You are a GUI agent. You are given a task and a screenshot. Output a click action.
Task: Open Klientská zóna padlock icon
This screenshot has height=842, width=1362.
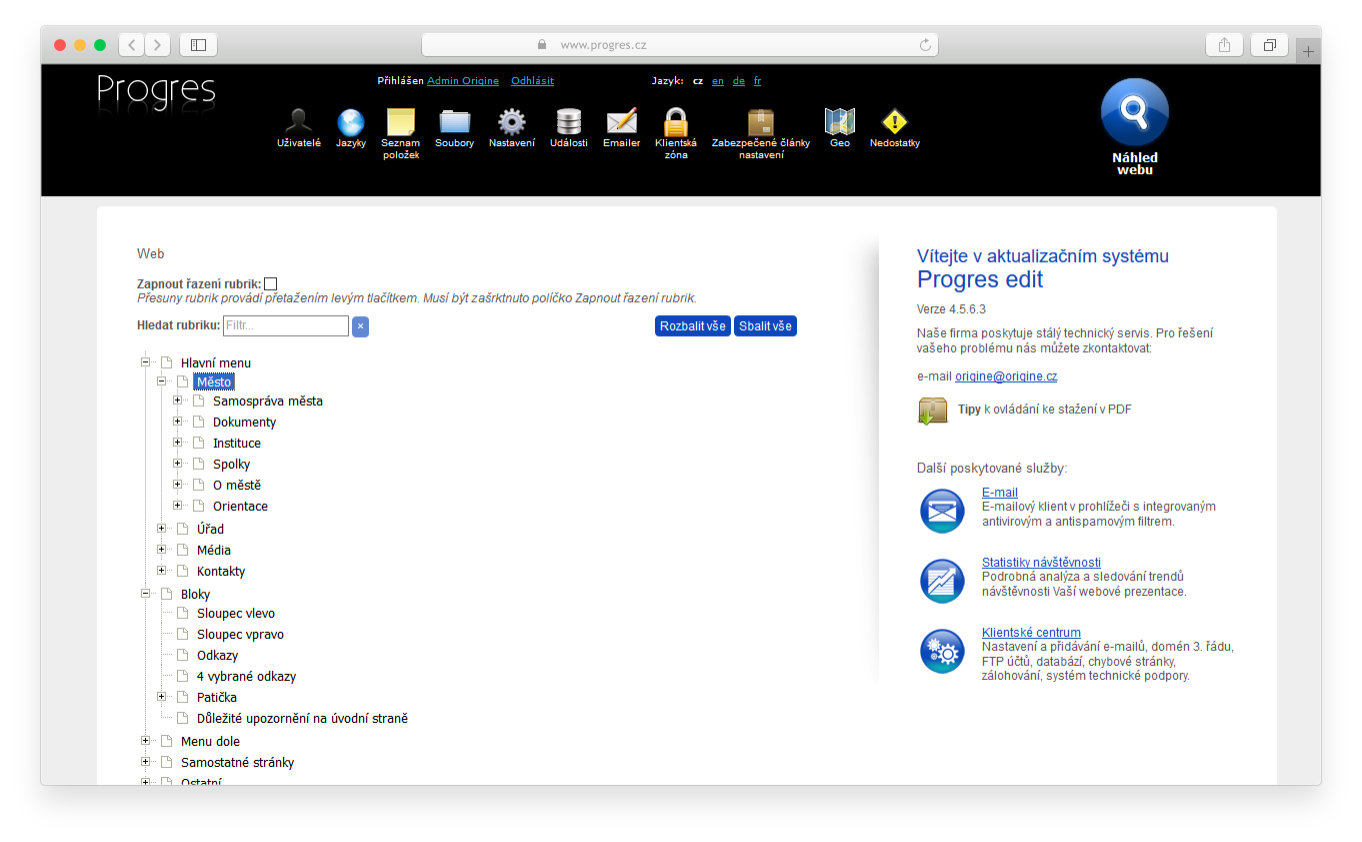(x=676, y=123)
